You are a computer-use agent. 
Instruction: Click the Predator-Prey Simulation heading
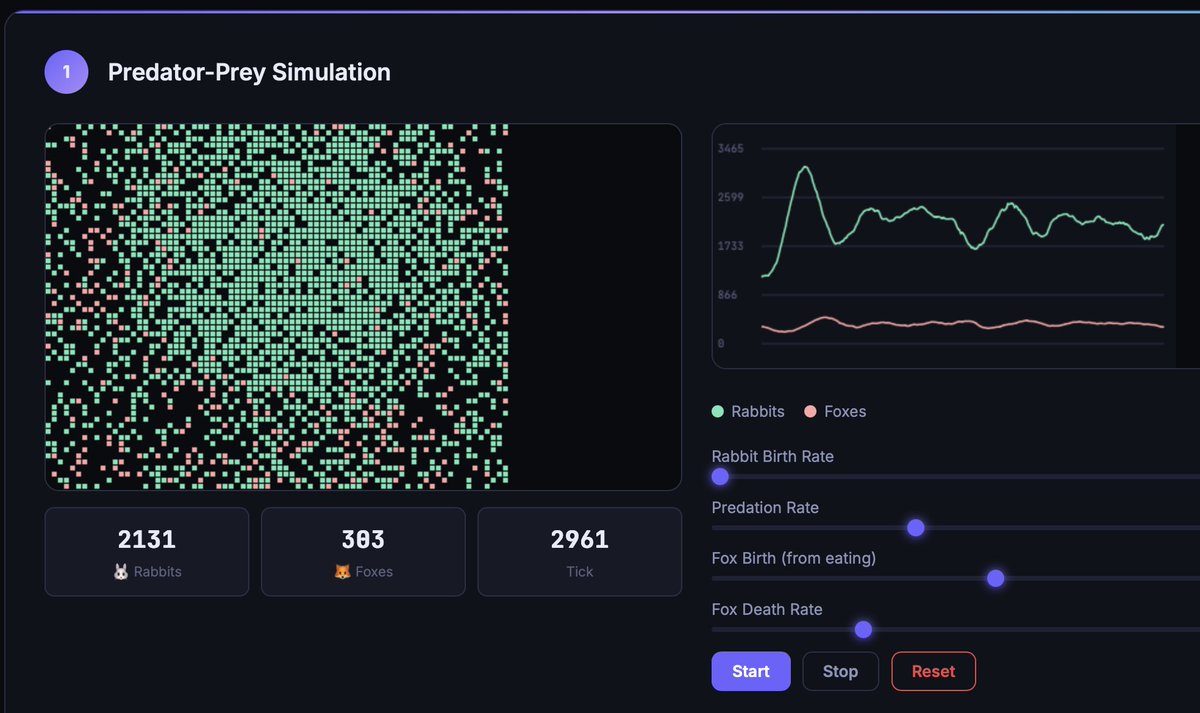[249, 72]
